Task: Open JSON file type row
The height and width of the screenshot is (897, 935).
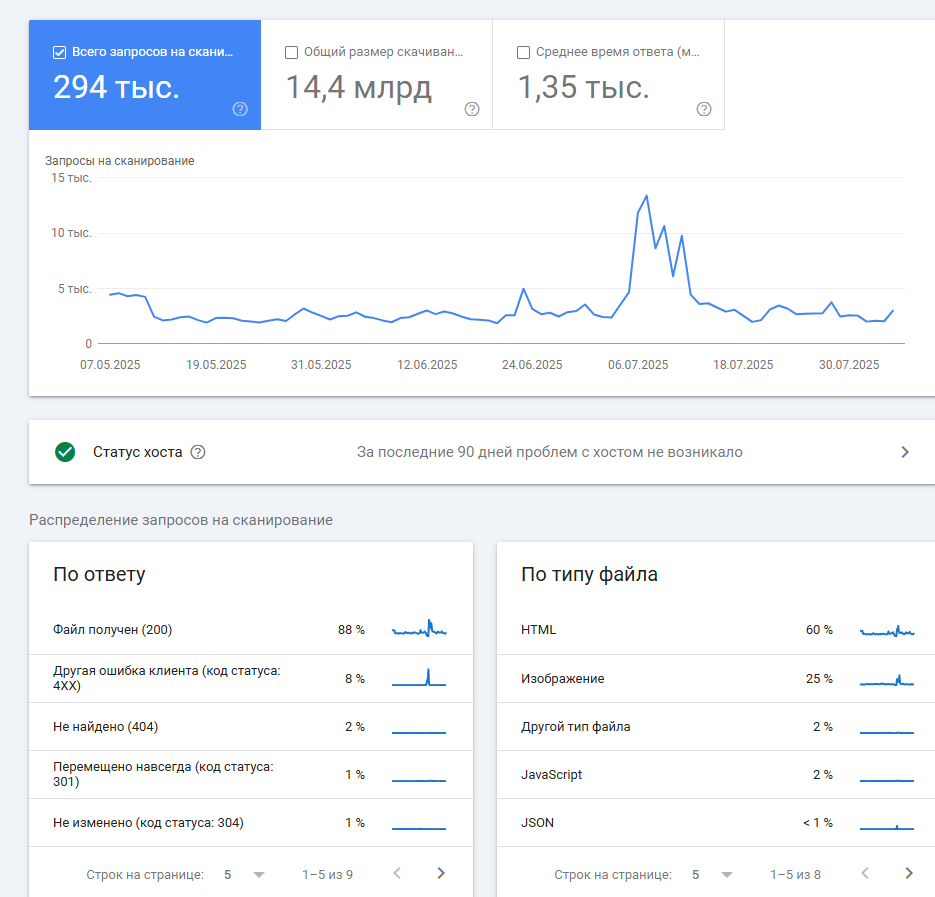Action: click(716, 822)
